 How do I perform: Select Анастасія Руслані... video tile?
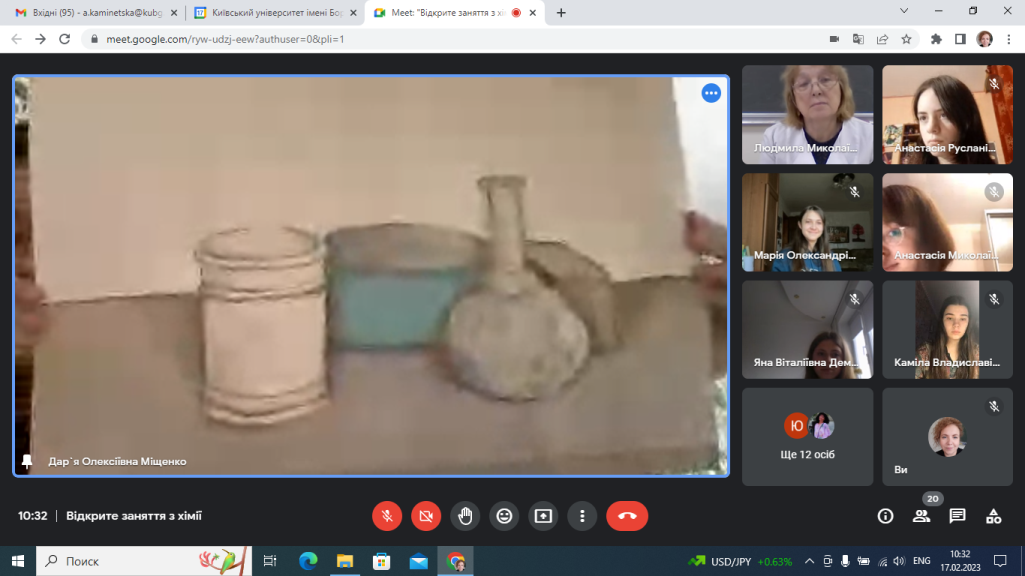click(947, 114)
